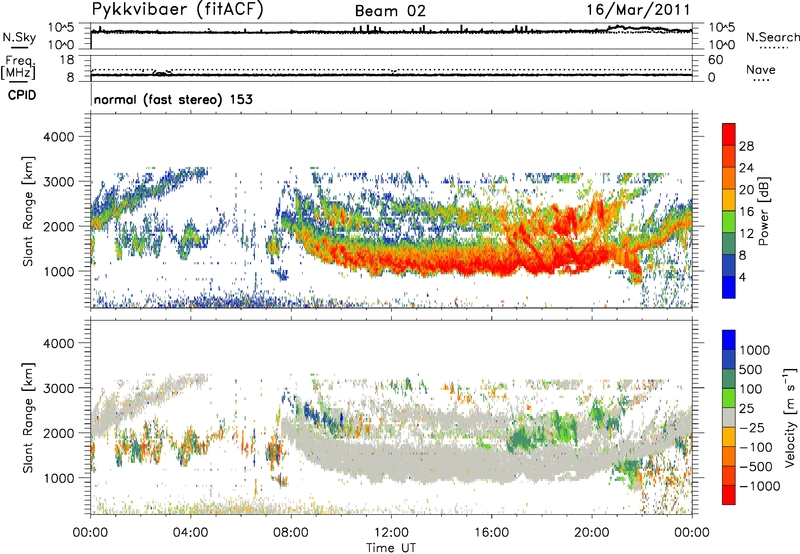800x554 pixels.
Task: Click the 2000 tick in the velocity panel
Action: point(59,433)
